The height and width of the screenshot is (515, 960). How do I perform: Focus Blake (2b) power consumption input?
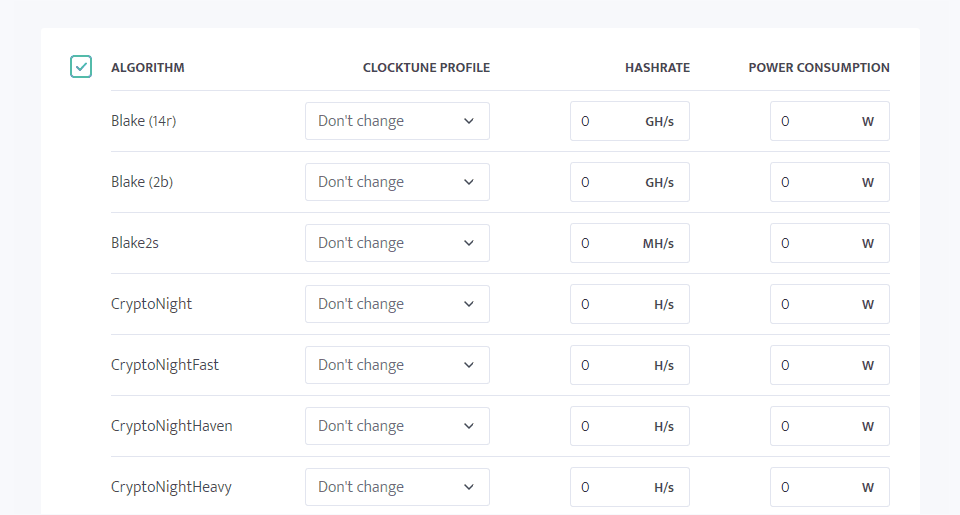click(815, 182)
